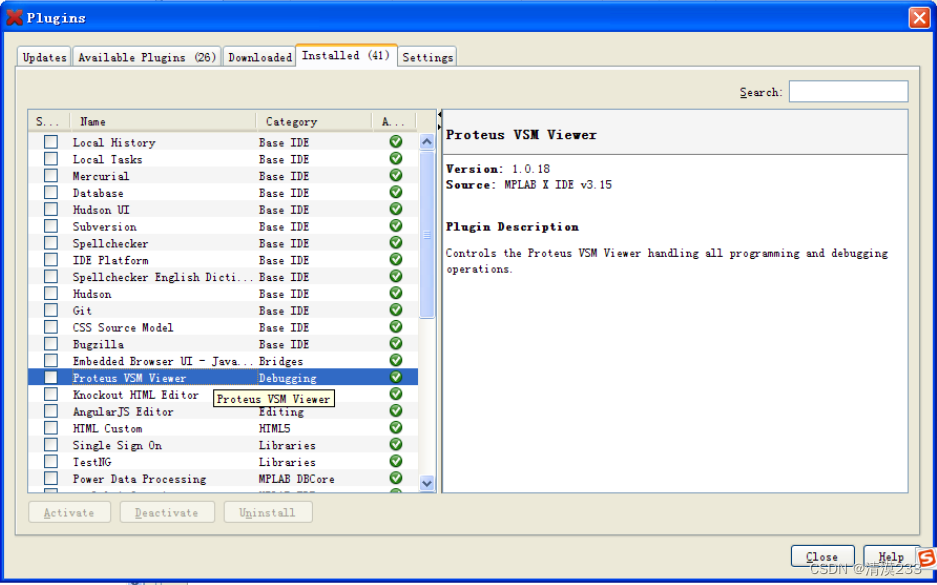Check the Proteus VSM Viewer checkbox
Viewport: 937px width, 585px height.
[51, 378]
